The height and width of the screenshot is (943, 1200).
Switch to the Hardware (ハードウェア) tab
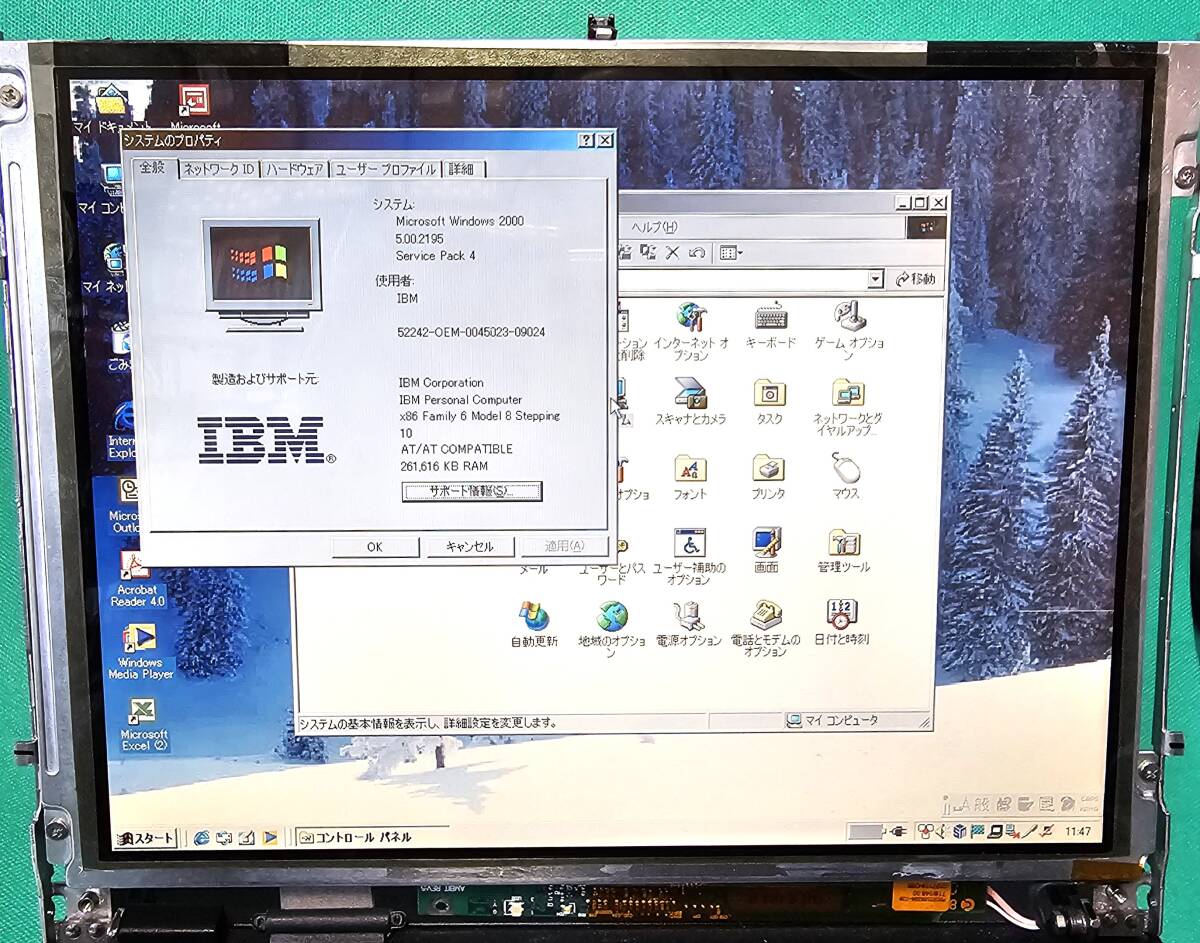click(x=295, y=170)
